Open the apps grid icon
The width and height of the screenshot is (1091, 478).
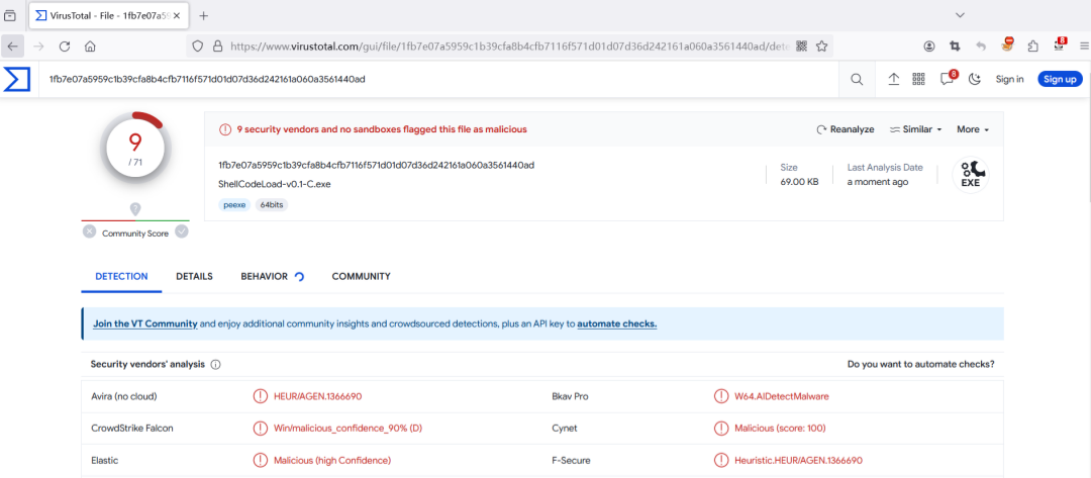918,79
